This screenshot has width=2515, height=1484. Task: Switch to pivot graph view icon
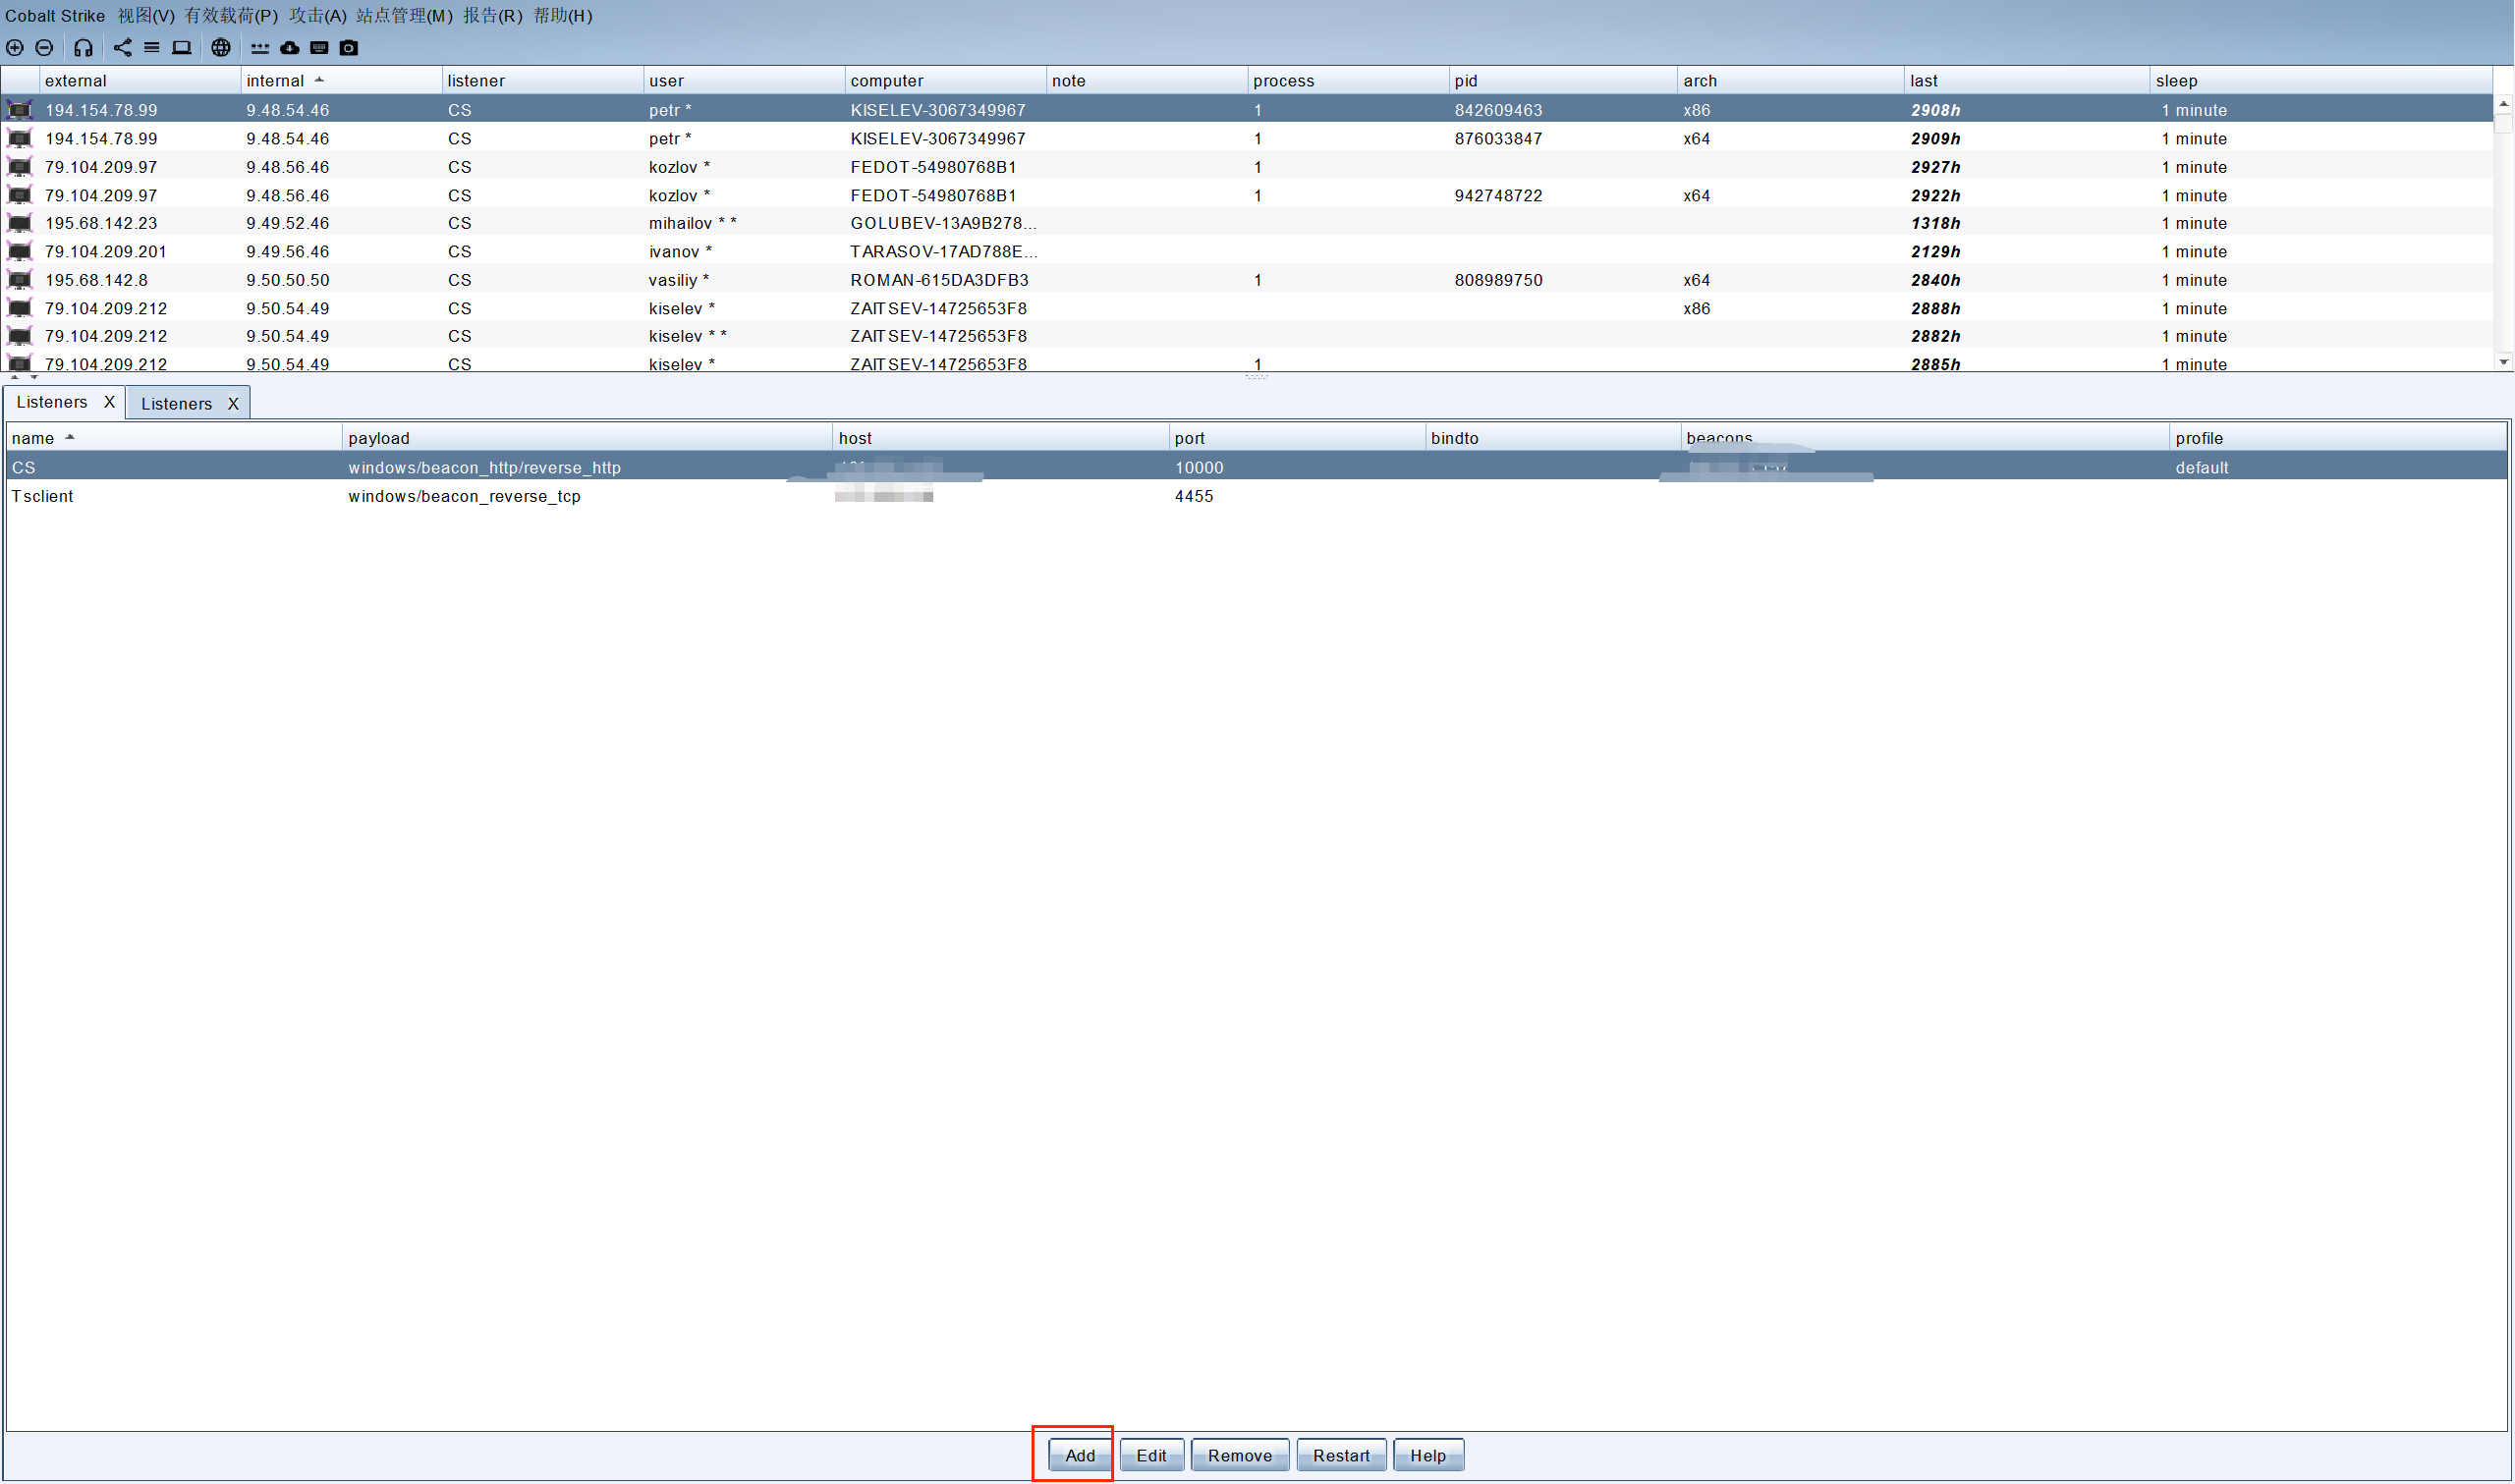(122, 48)
